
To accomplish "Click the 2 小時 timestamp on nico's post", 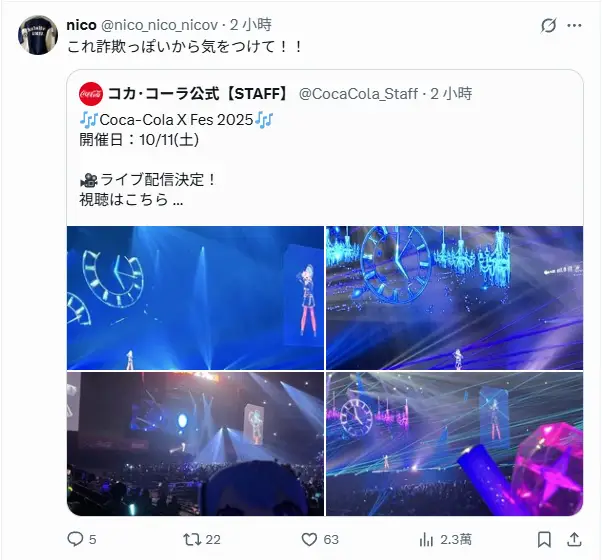I will click(251, 25).
